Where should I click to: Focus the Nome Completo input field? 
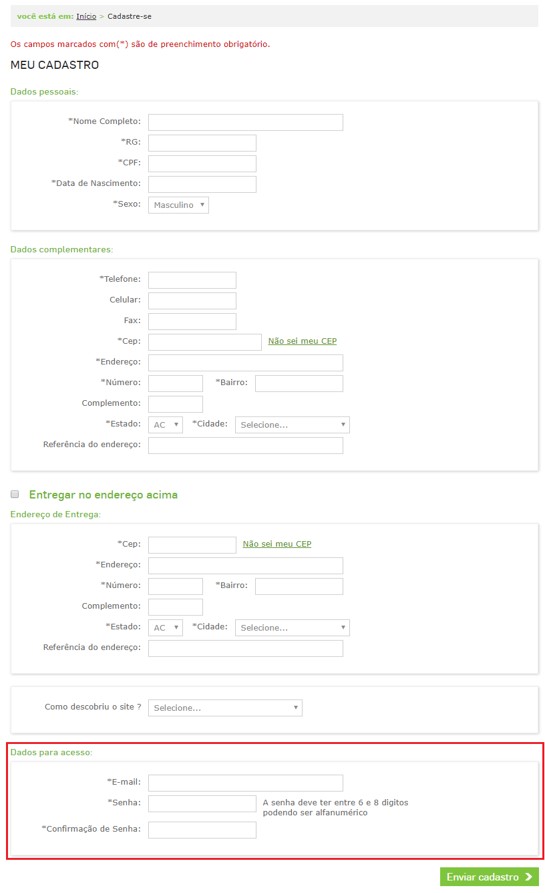coord(245,122)
